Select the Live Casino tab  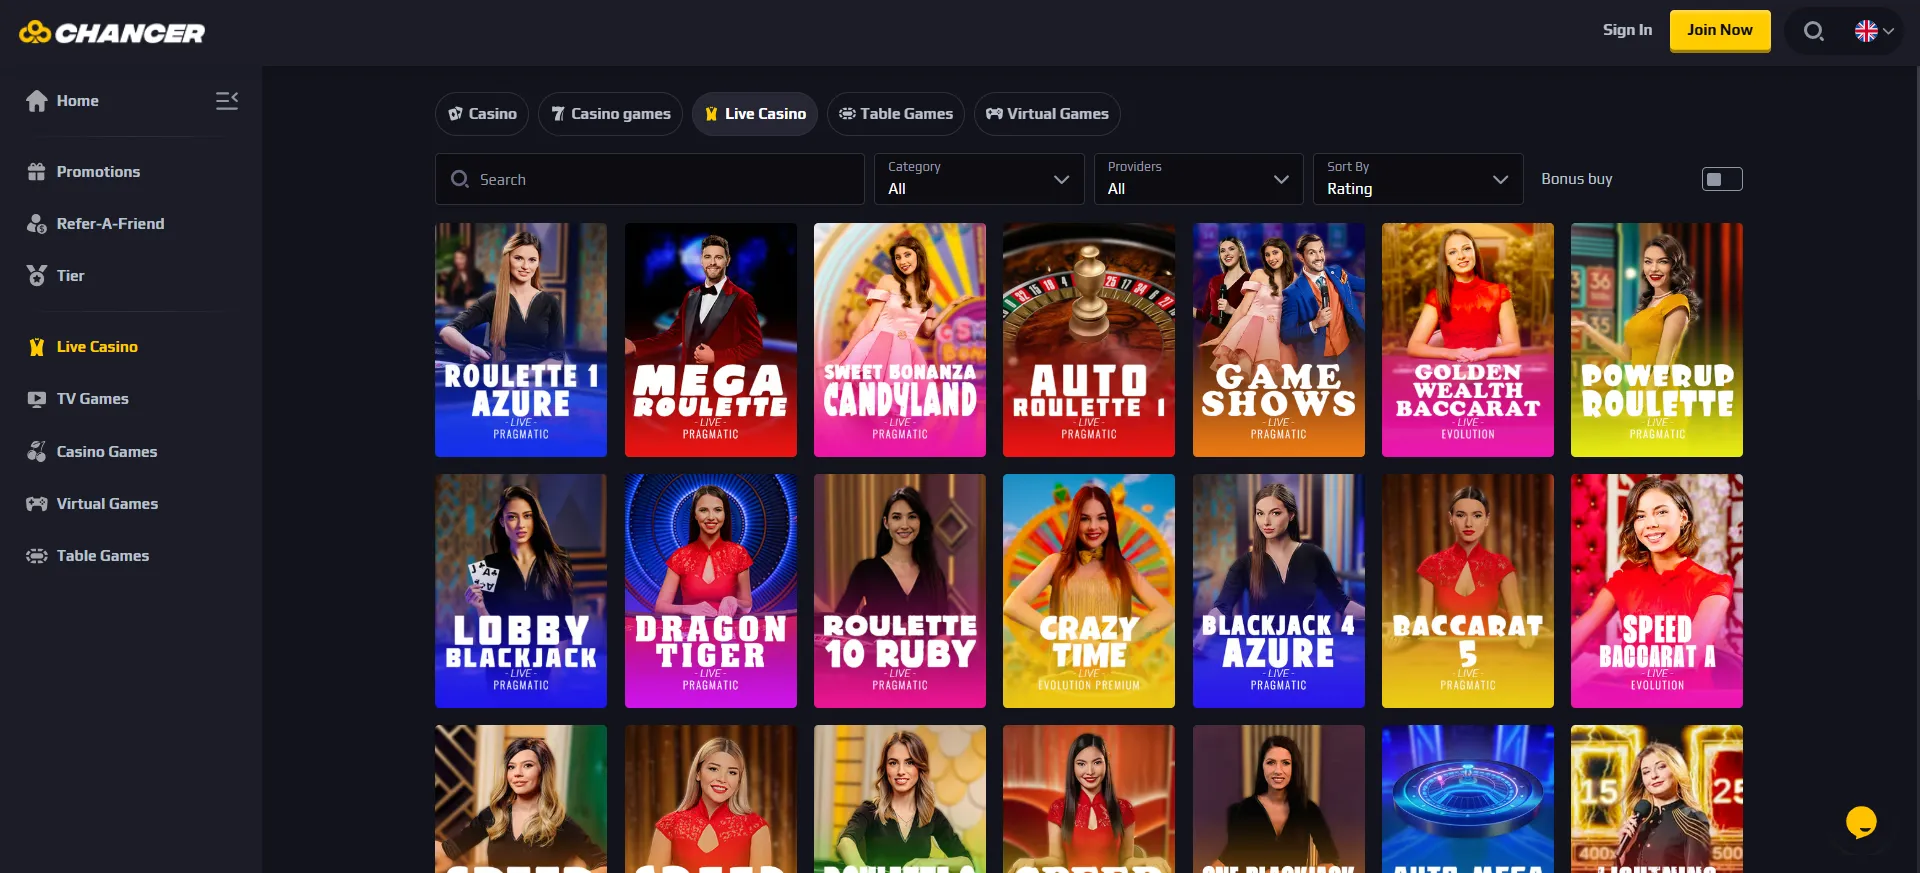point(755,114)
